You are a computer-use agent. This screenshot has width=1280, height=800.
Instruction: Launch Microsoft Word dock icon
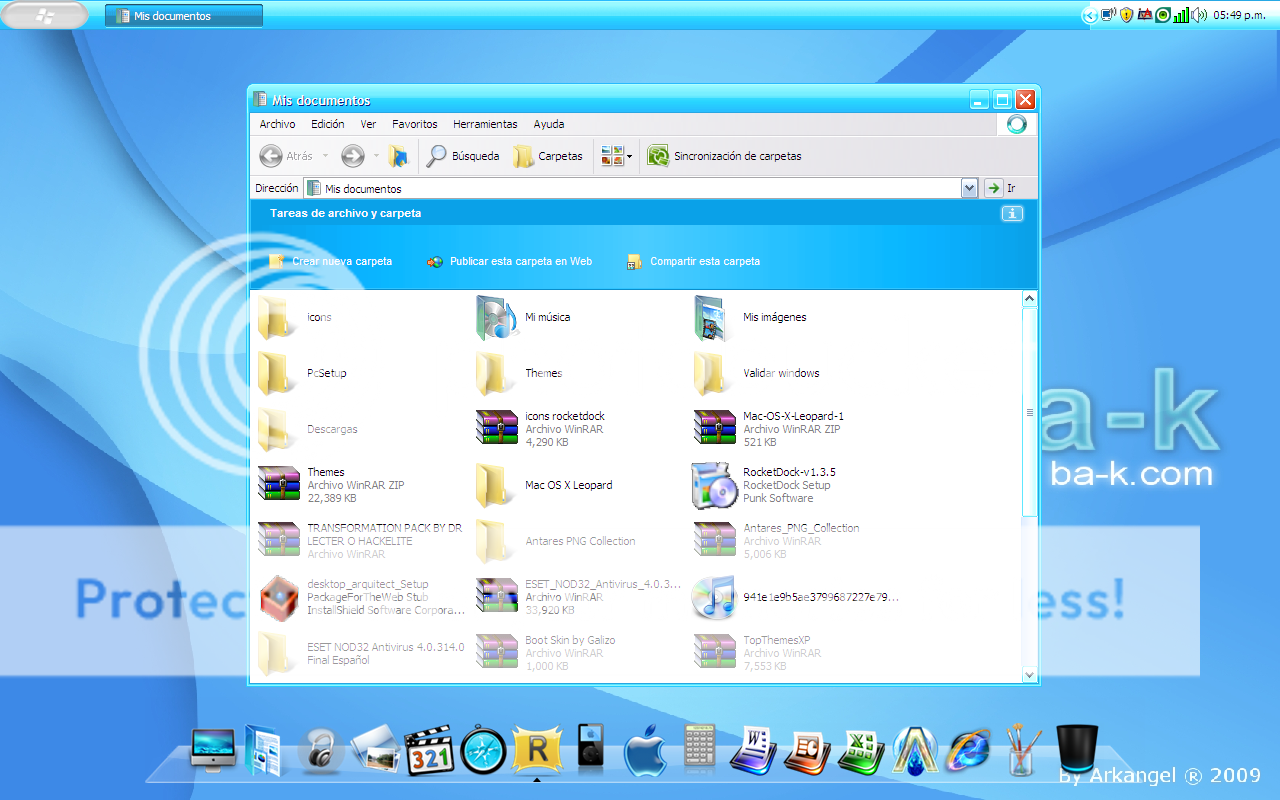point(753,751)
